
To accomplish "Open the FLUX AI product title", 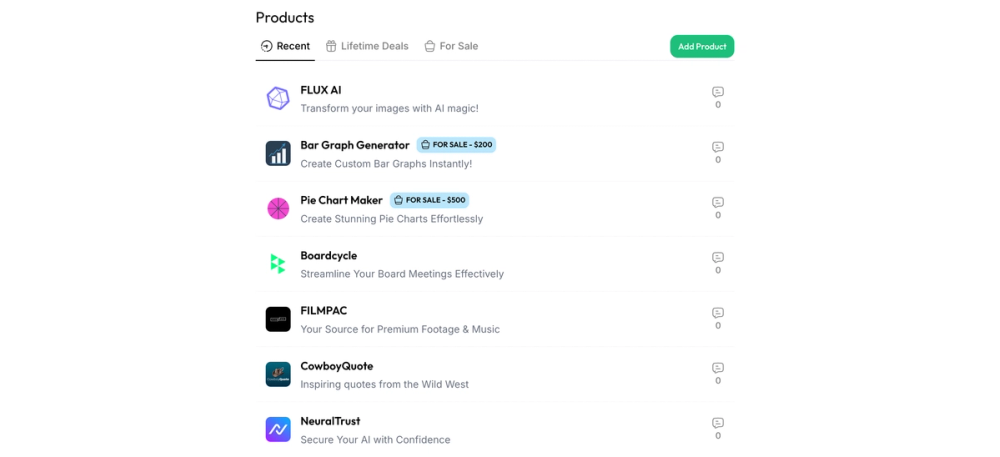I will point(321,90).
